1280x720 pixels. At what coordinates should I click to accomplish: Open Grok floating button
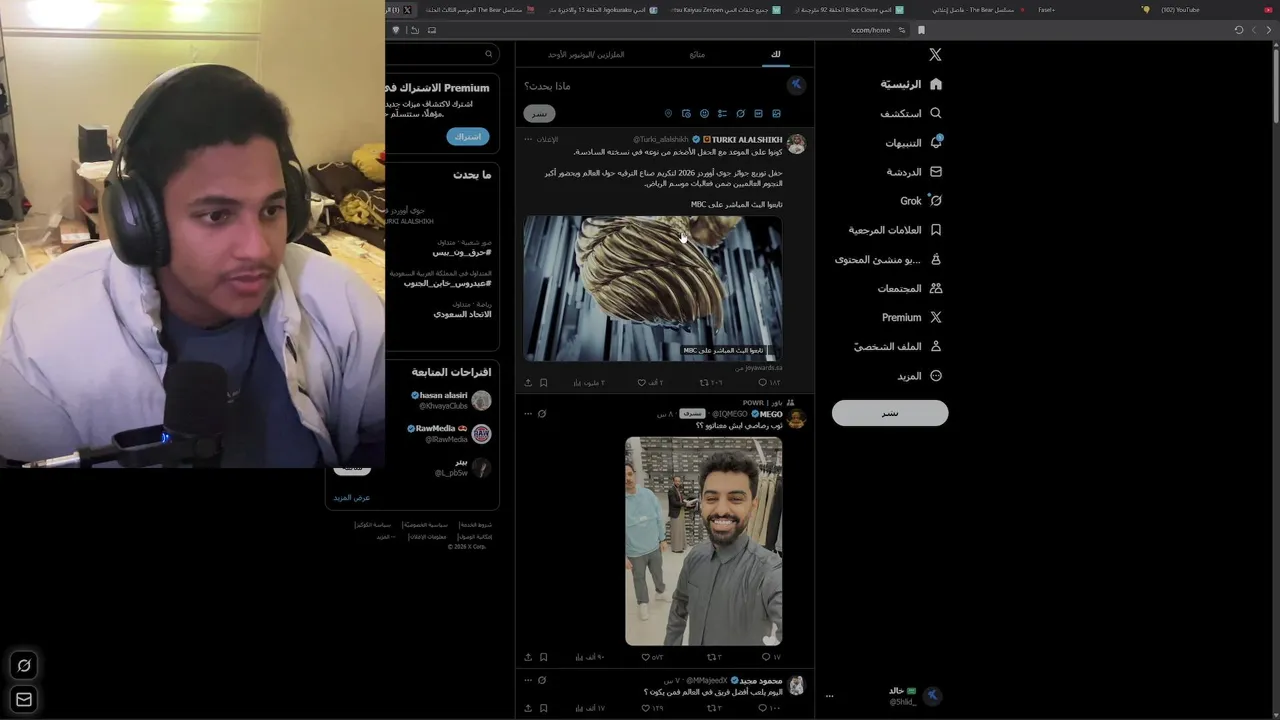pyautogui.click(x=24, y=665)
